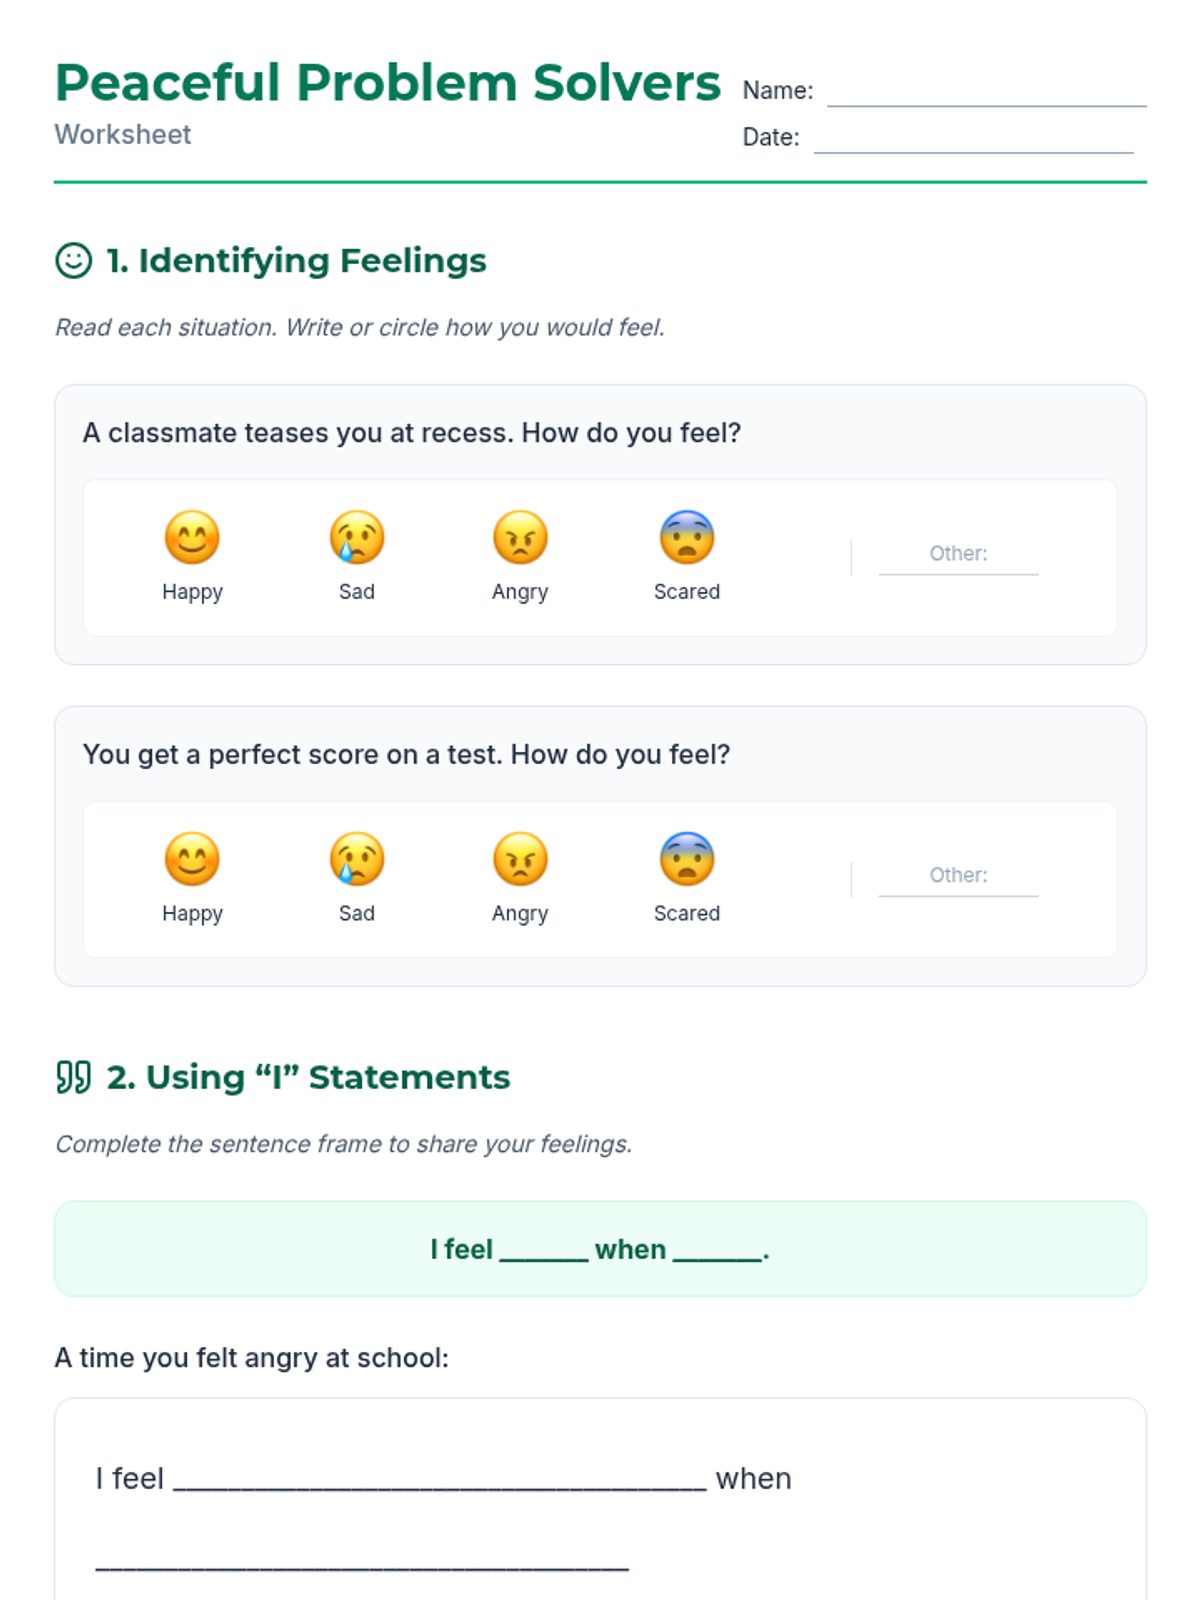1200x1600 pixels.
Task: Choose the Angry face under the recess question
Action: [x=520, y=538]
